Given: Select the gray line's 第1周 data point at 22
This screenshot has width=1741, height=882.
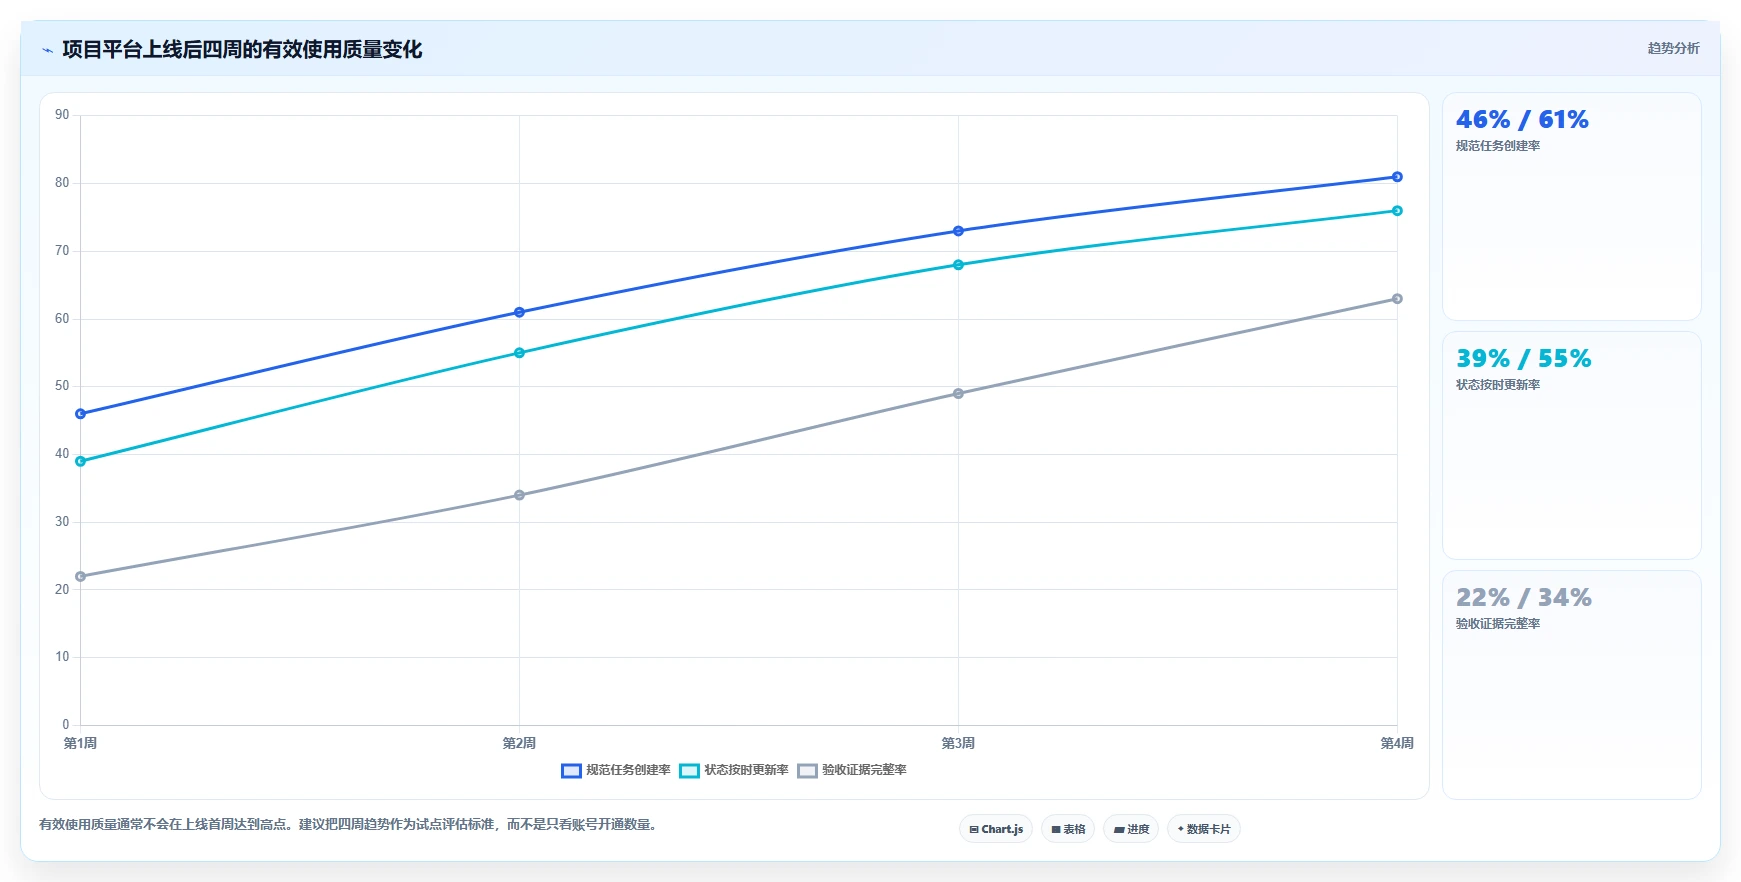Looking at the screenshot, I should click(81, 576).
